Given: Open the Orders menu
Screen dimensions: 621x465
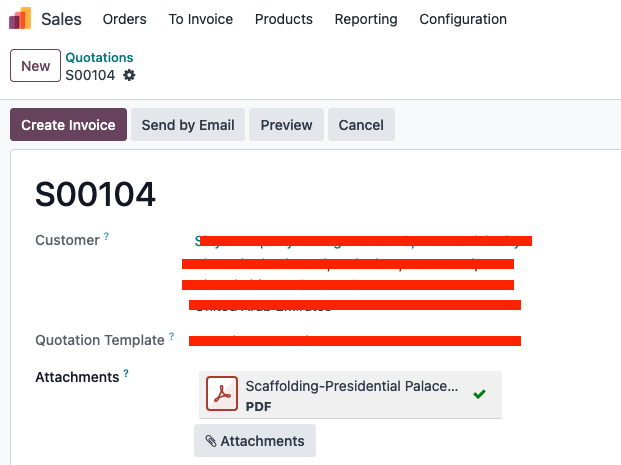Looking at the screenshot, I should (124, 19).
